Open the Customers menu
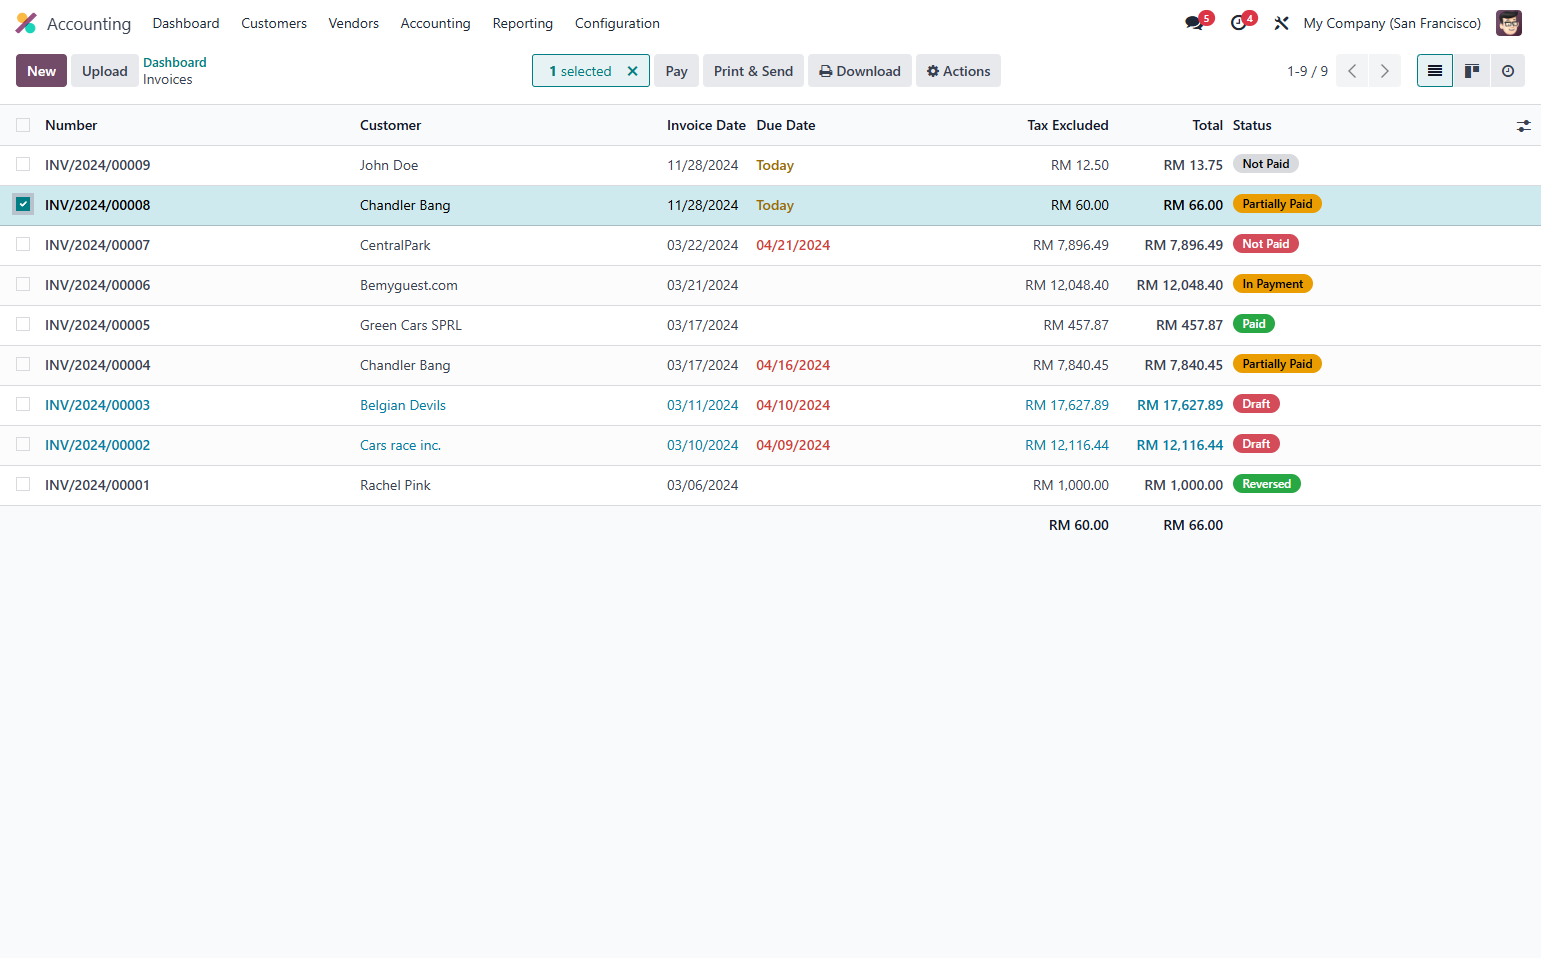The height and width of the screenshot is (958, 1541). [x=274, y=23]
